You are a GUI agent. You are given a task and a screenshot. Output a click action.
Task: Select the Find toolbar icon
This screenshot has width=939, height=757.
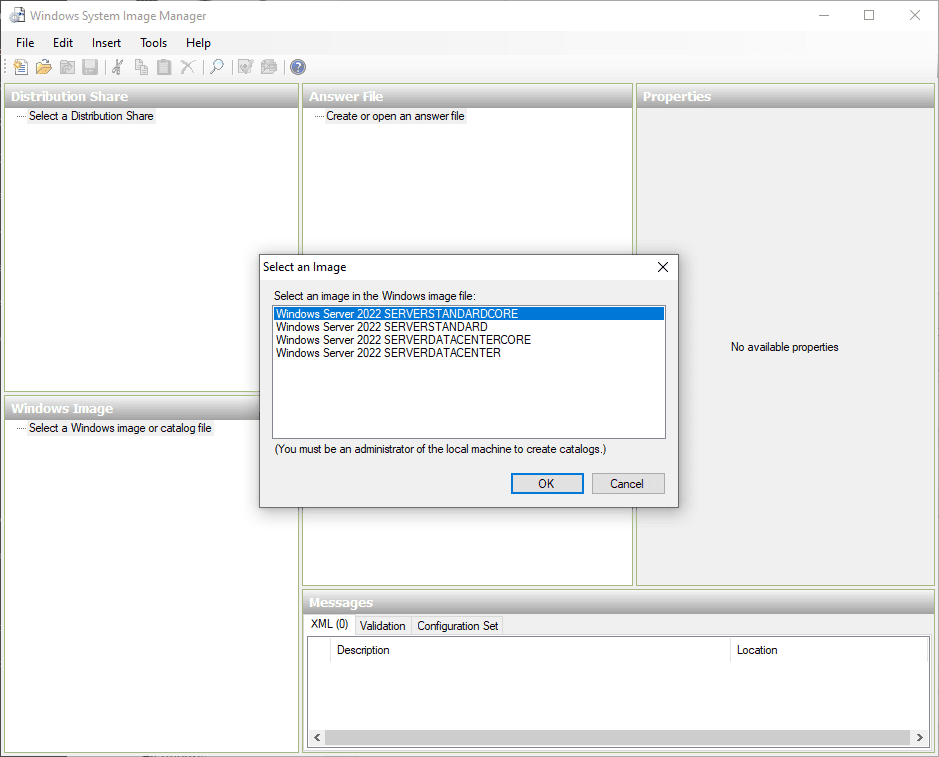click(x=216, y=67)
